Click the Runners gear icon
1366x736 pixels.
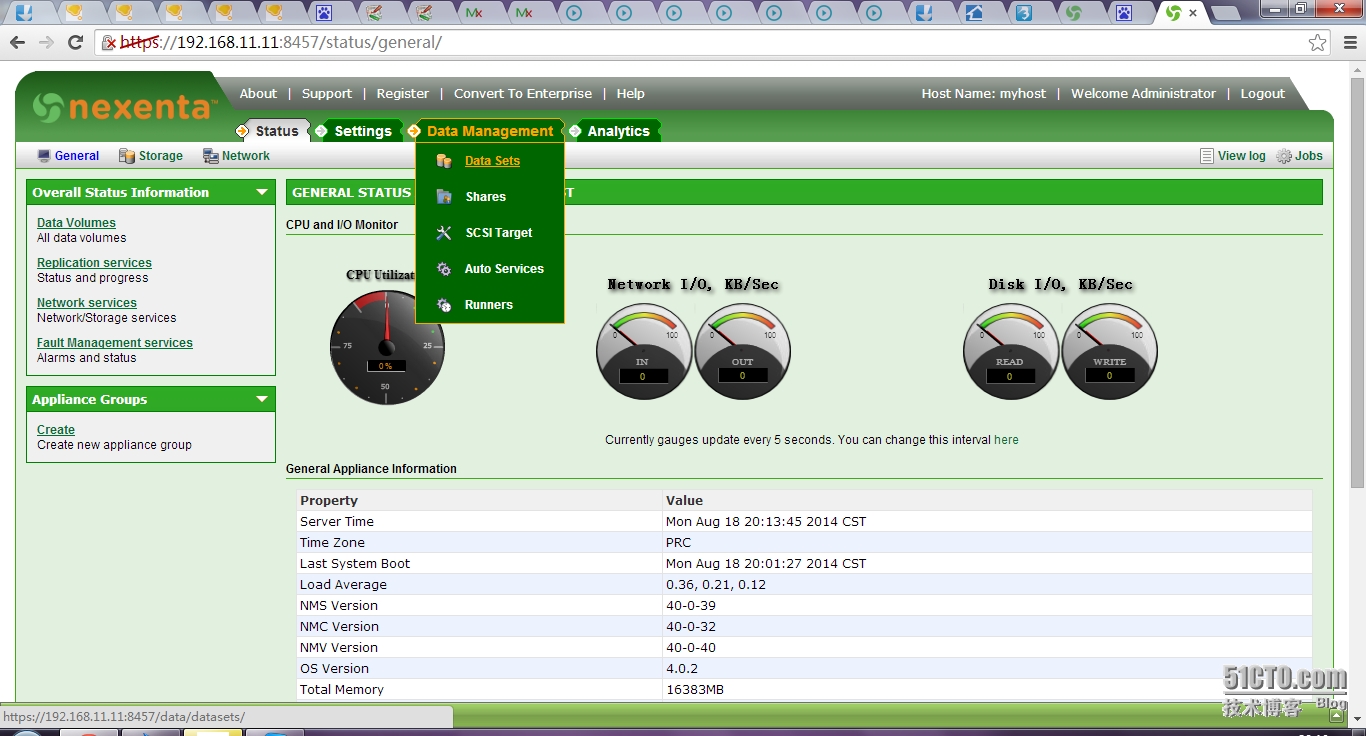[x=444, y=305]
